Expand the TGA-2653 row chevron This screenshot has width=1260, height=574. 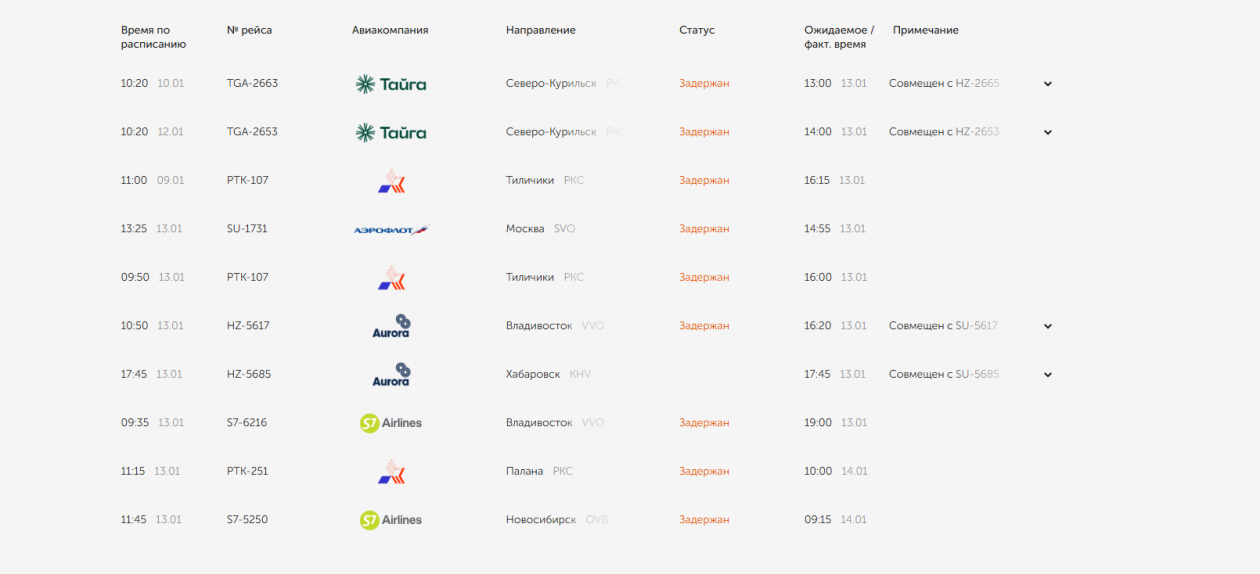click(x=1048, y=132)
